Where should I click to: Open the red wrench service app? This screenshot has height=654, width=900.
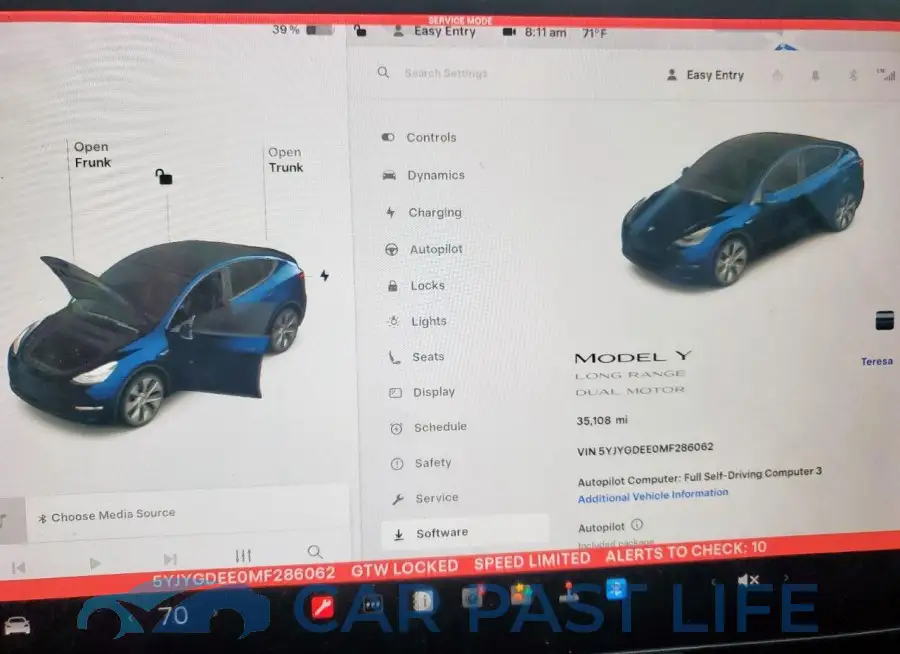[321, 607]
